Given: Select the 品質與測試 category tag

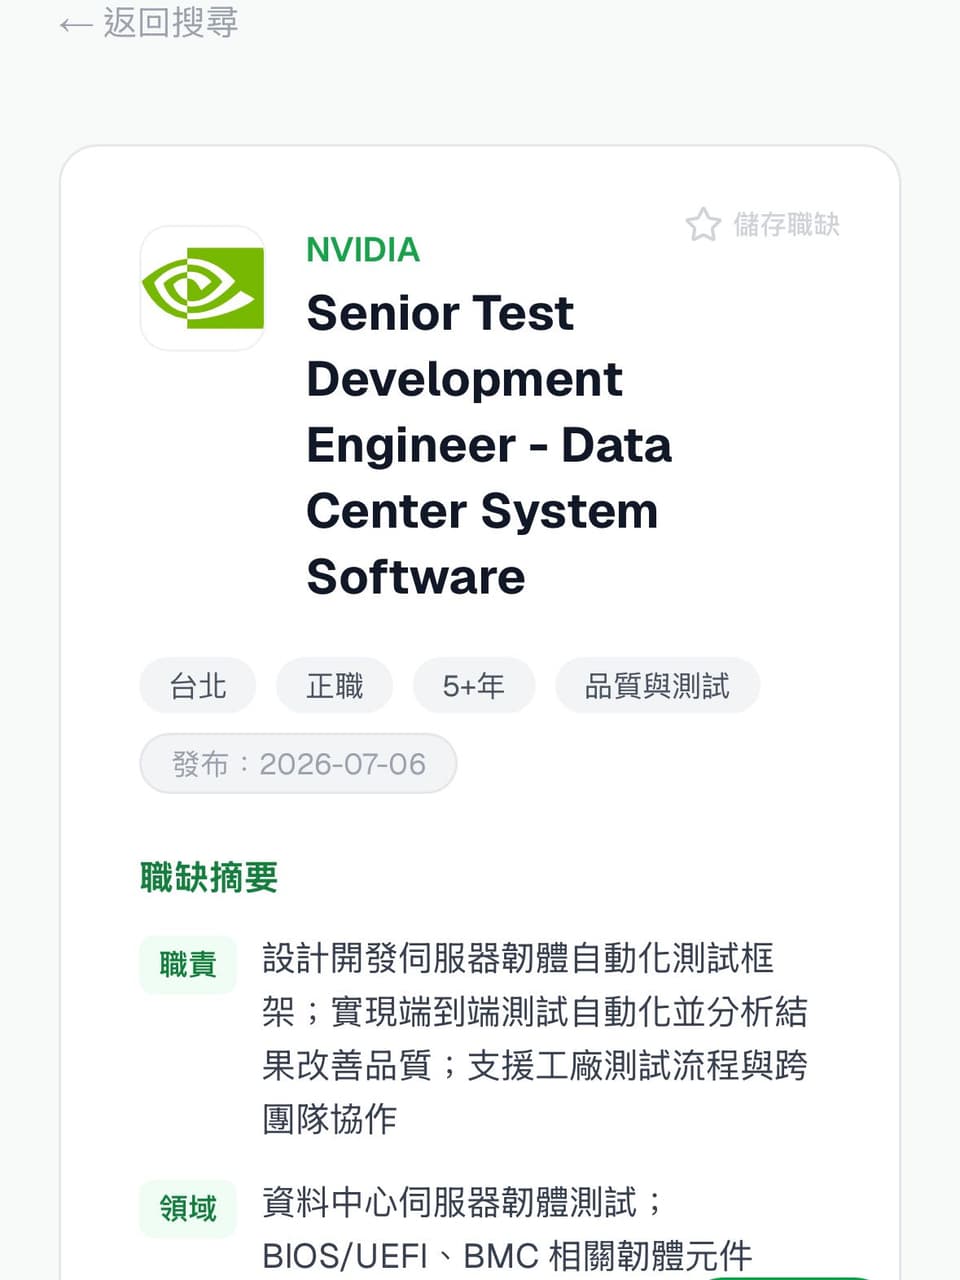Looking at the screenshot, I should [657, 686].
